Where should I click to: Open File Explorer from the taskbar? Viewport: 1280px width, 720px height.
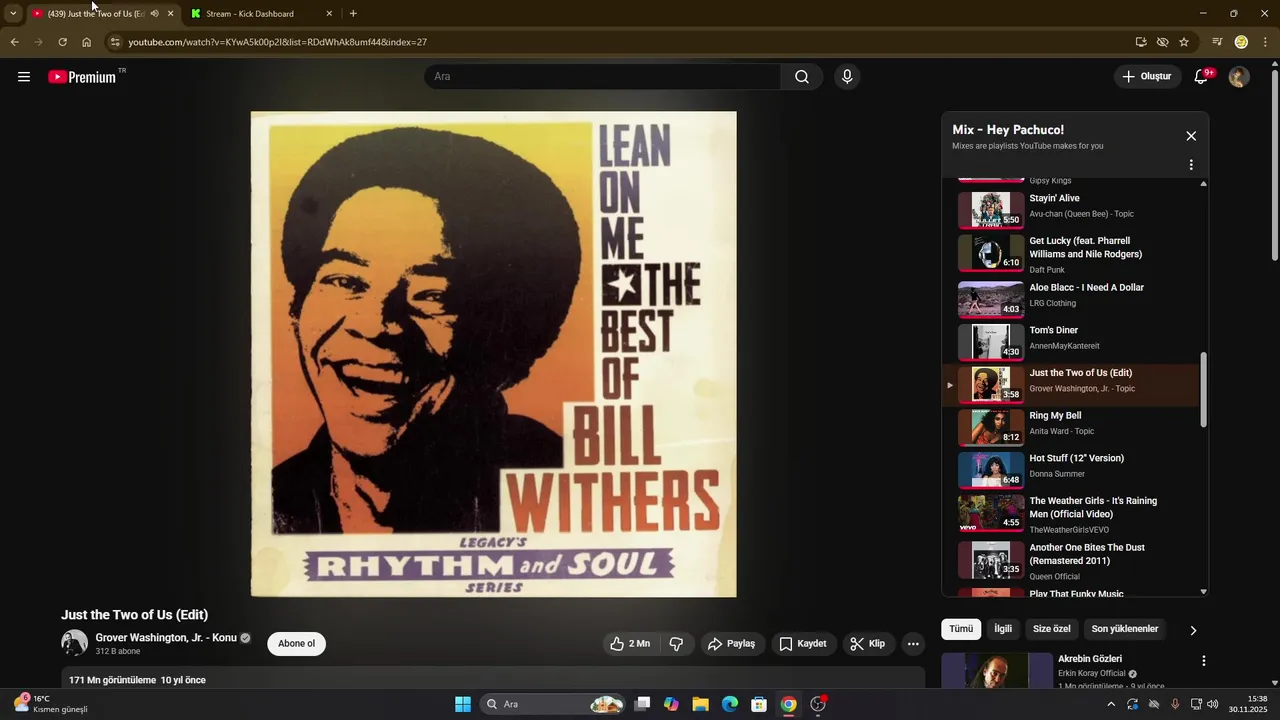pos(700,704)
